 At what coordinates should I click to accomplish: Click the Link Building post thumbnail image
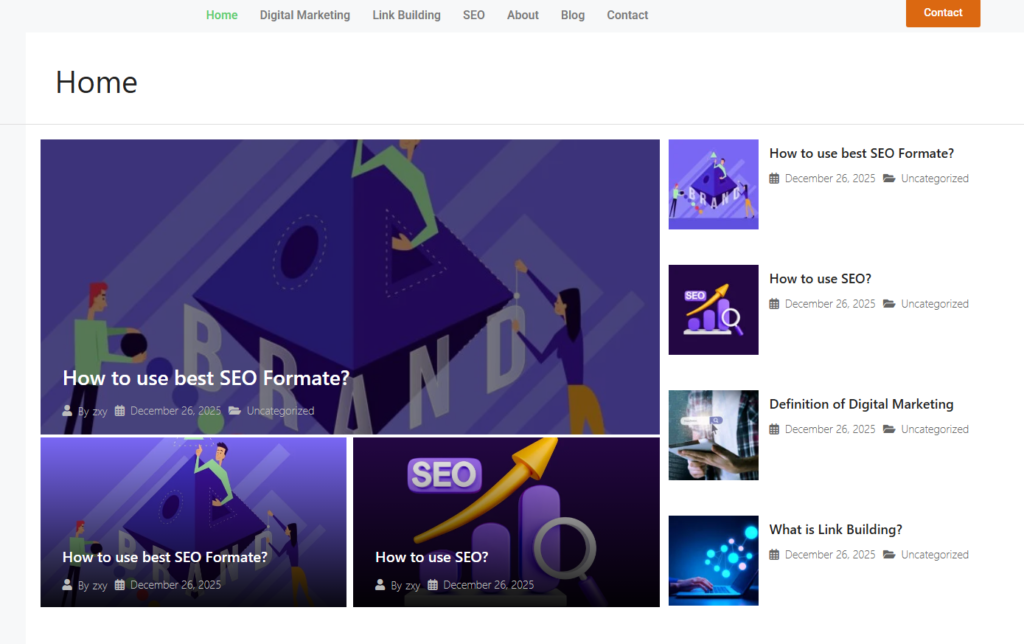click(x=713, y=560)
